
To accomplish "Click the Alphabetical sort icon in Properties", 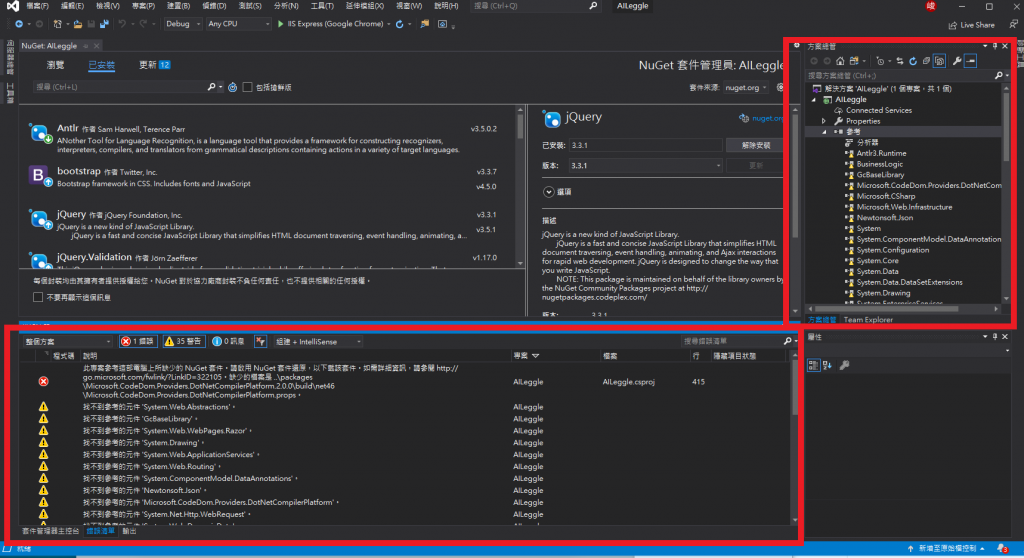I will point(827,365).
